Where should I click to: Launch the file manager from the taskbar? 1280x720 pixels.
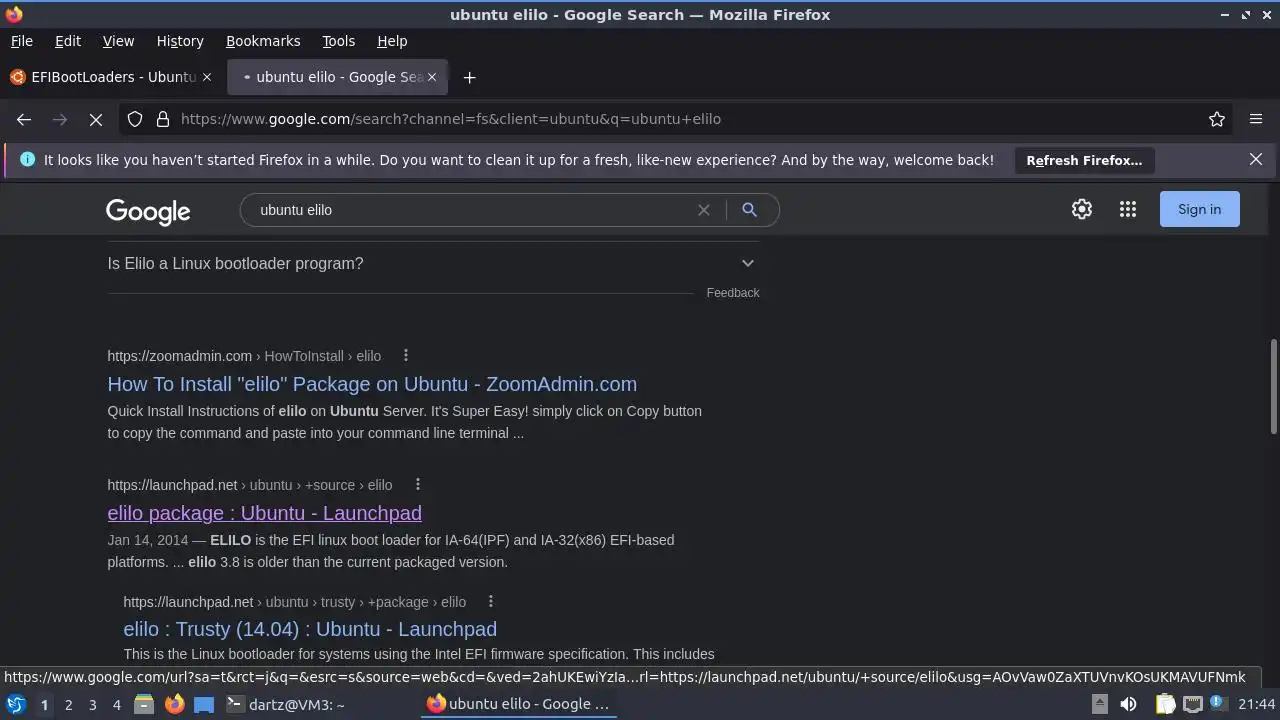144,704
